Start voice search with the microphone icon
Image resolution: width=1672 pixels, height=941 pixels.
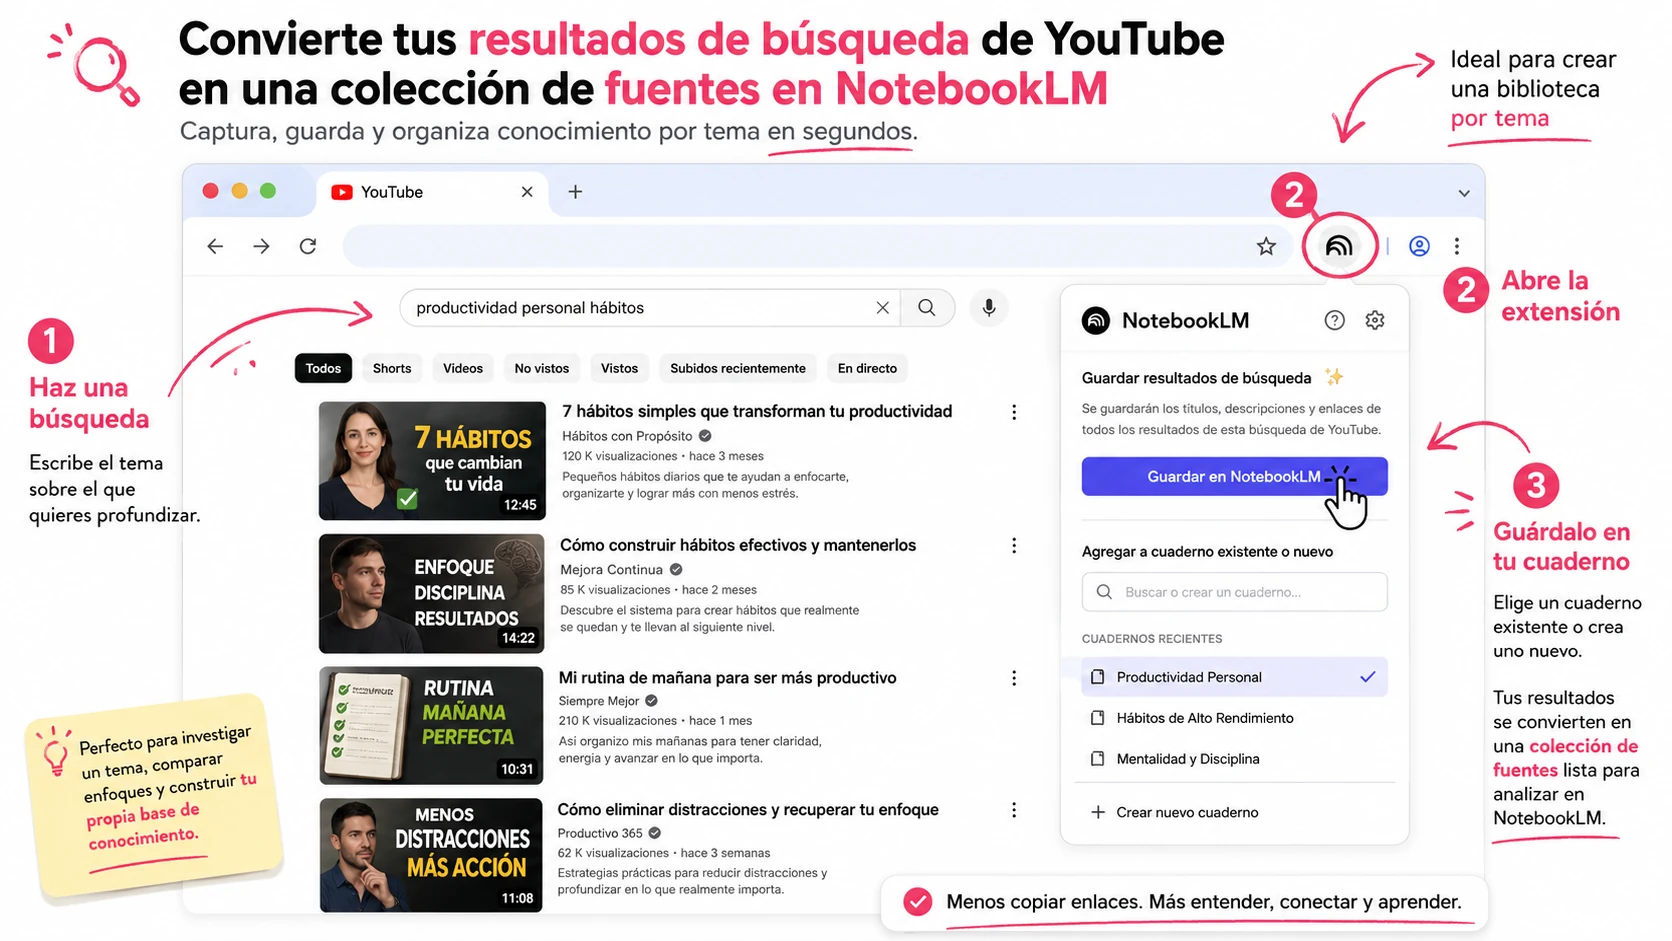click(x=989, y=308)
